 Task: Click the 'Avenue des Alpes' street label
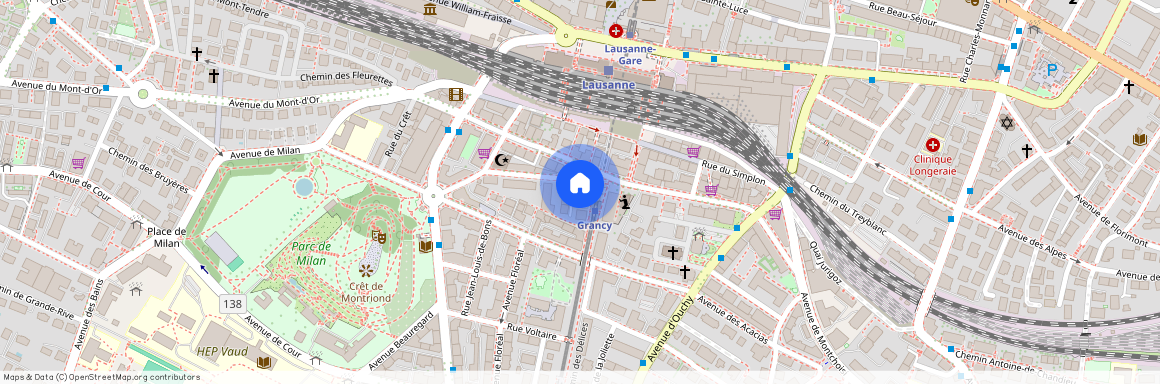1034,242
